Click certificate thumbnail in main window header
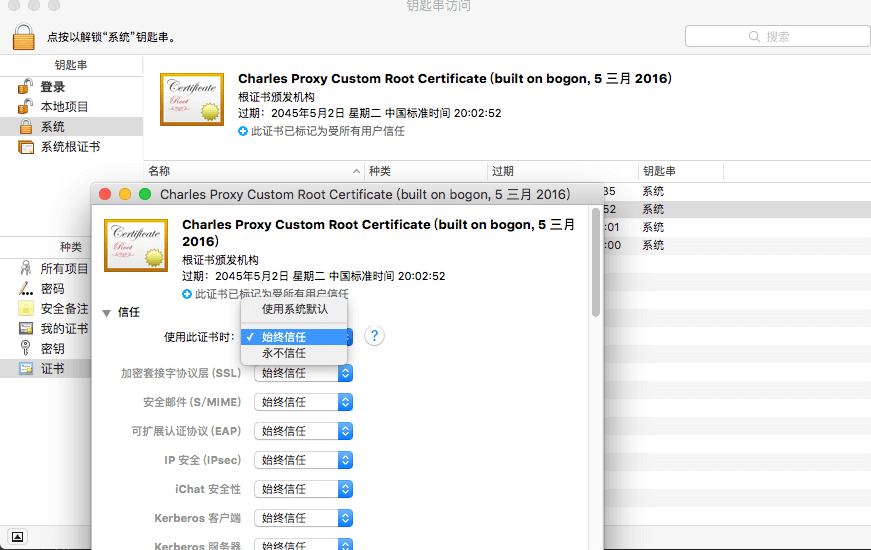The image size is (871, 550). [192, 99]
